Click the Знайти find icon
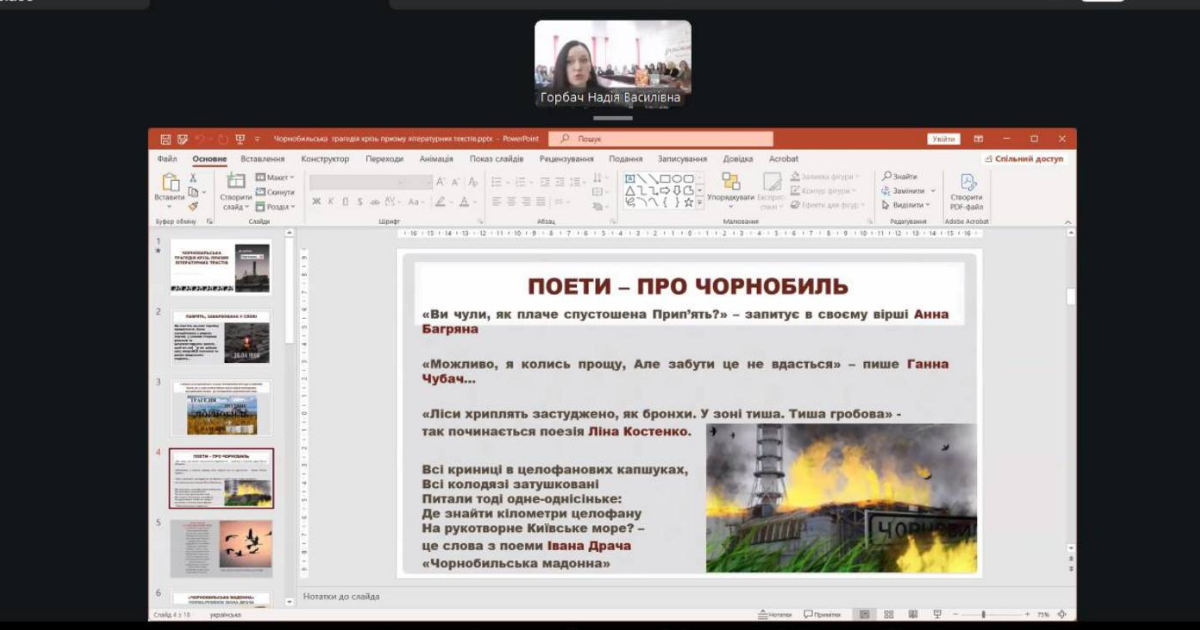This screenshot has height=630, width=1200. (899, 176)
